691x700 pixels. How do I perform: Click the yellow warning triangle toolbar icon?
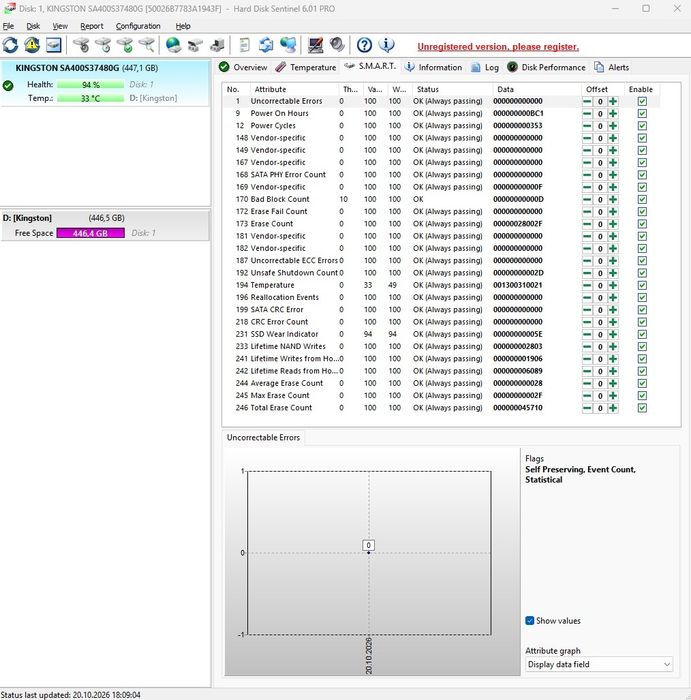(32, 45)
